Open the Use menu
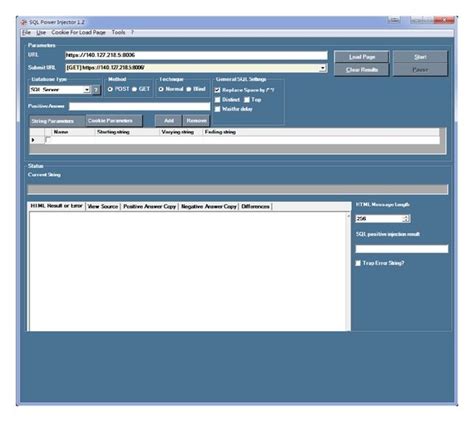Screen dimensions: 474x422 [x=41, y=32]
